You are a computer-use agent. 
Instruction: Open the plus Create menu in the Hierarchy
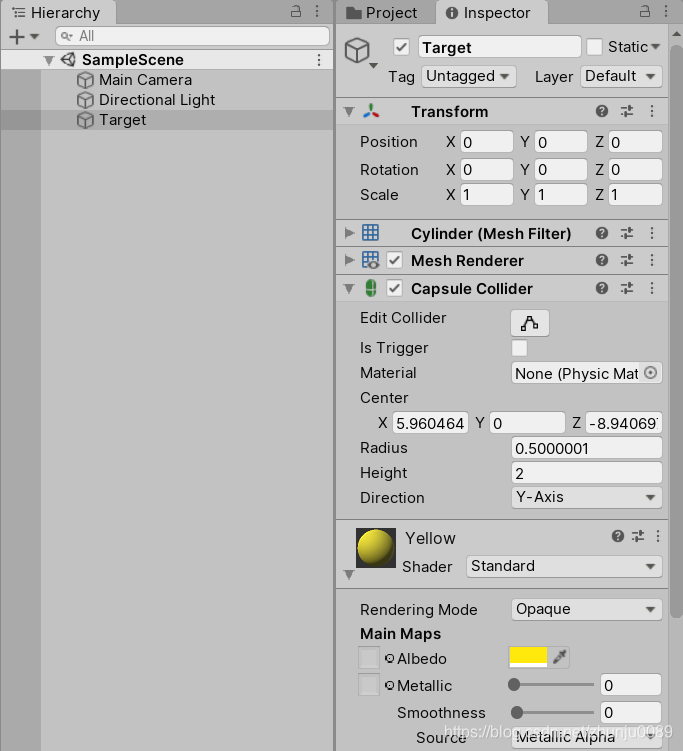click(x=23, y=36)
